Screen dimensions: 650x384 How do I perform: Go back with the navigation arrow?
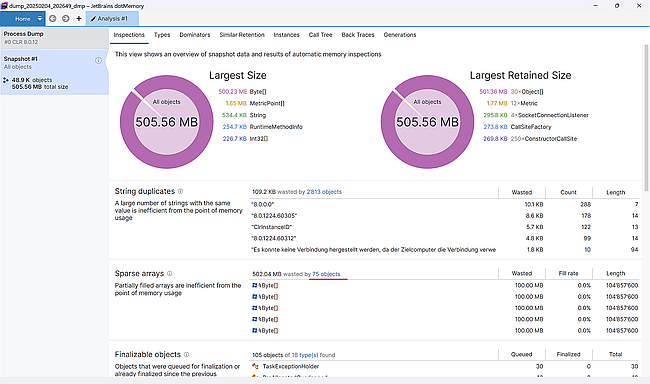pos(53,19)
